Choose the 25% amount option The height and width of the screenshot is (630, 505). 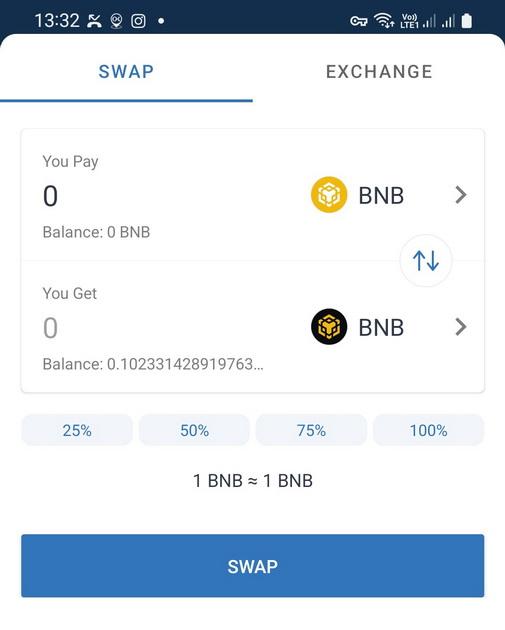tap(77, 430)
